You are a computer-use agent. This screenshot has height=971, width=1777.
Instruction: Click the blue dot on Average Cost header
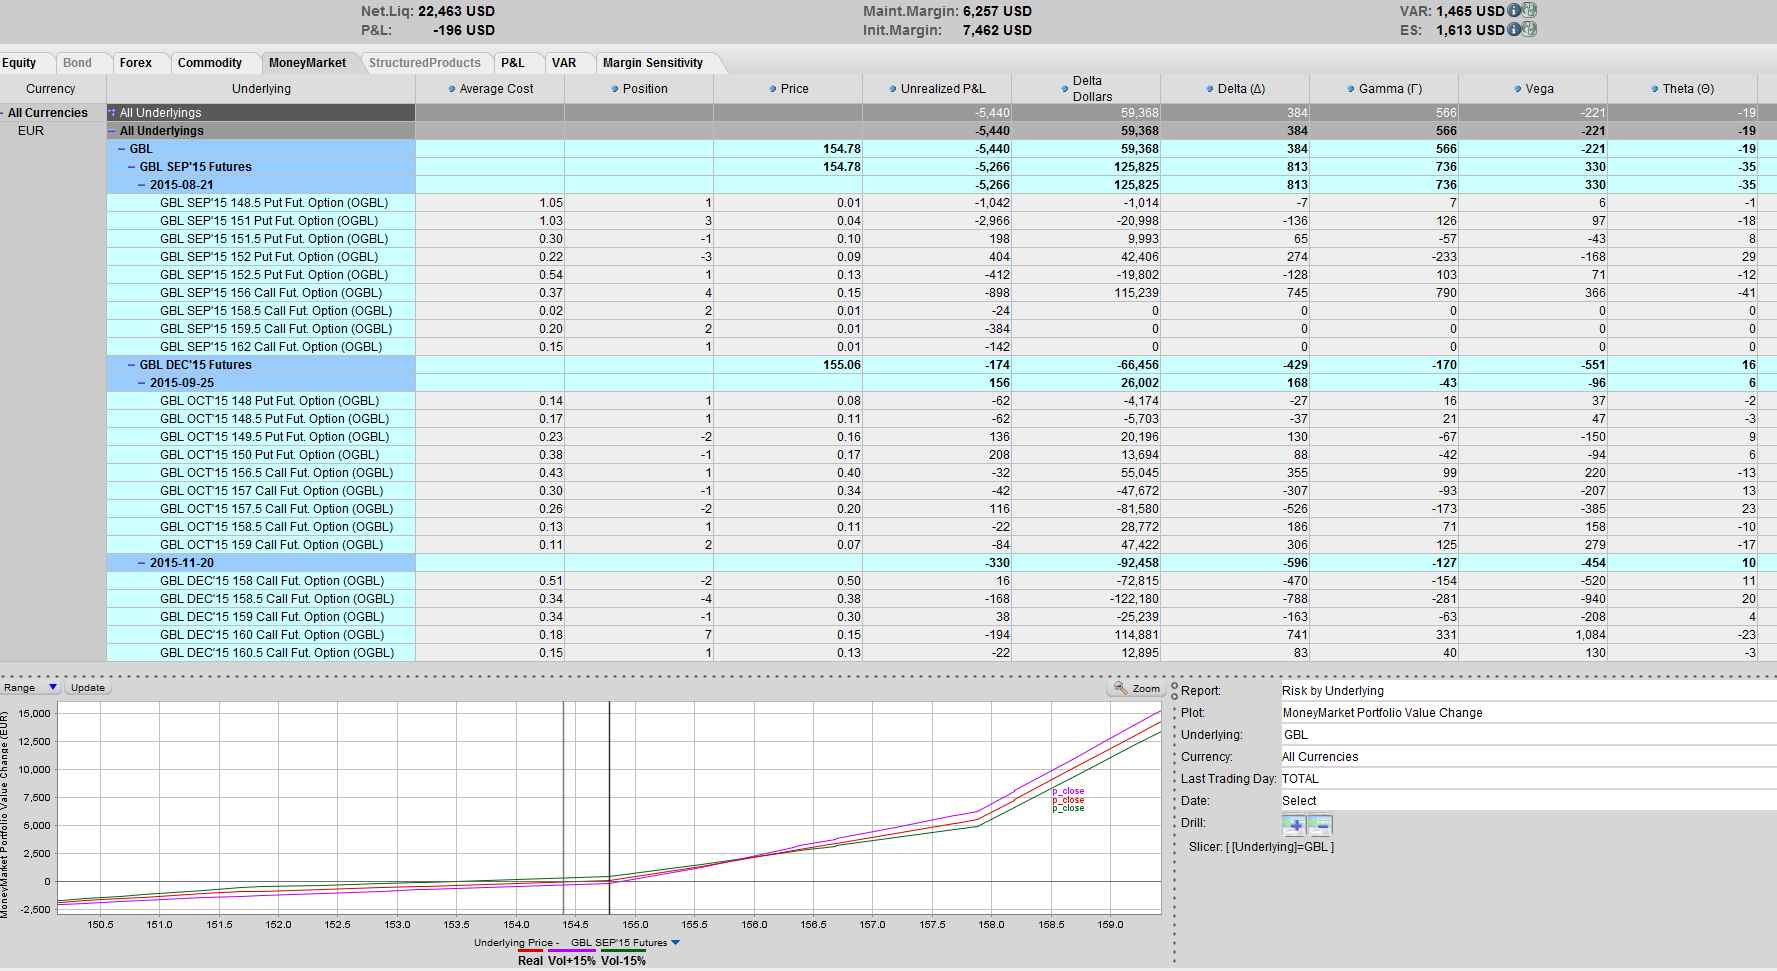452,89
